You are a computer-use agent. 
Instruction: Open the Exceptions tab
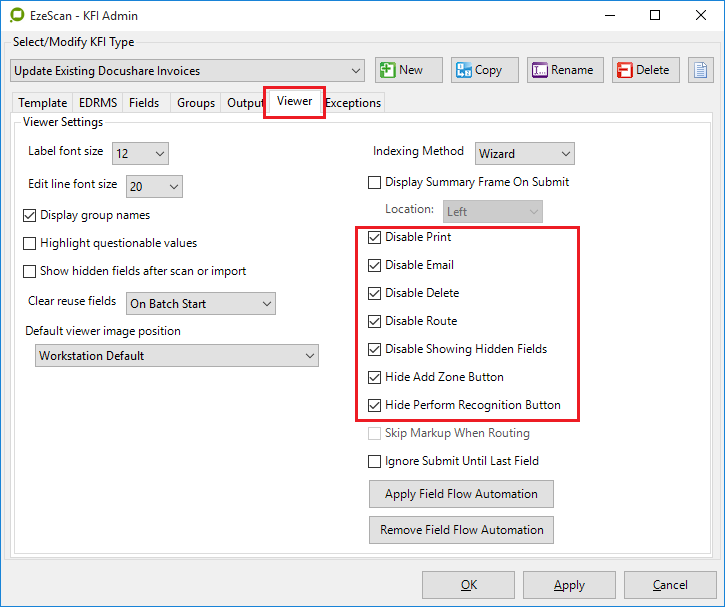[353, 103]
